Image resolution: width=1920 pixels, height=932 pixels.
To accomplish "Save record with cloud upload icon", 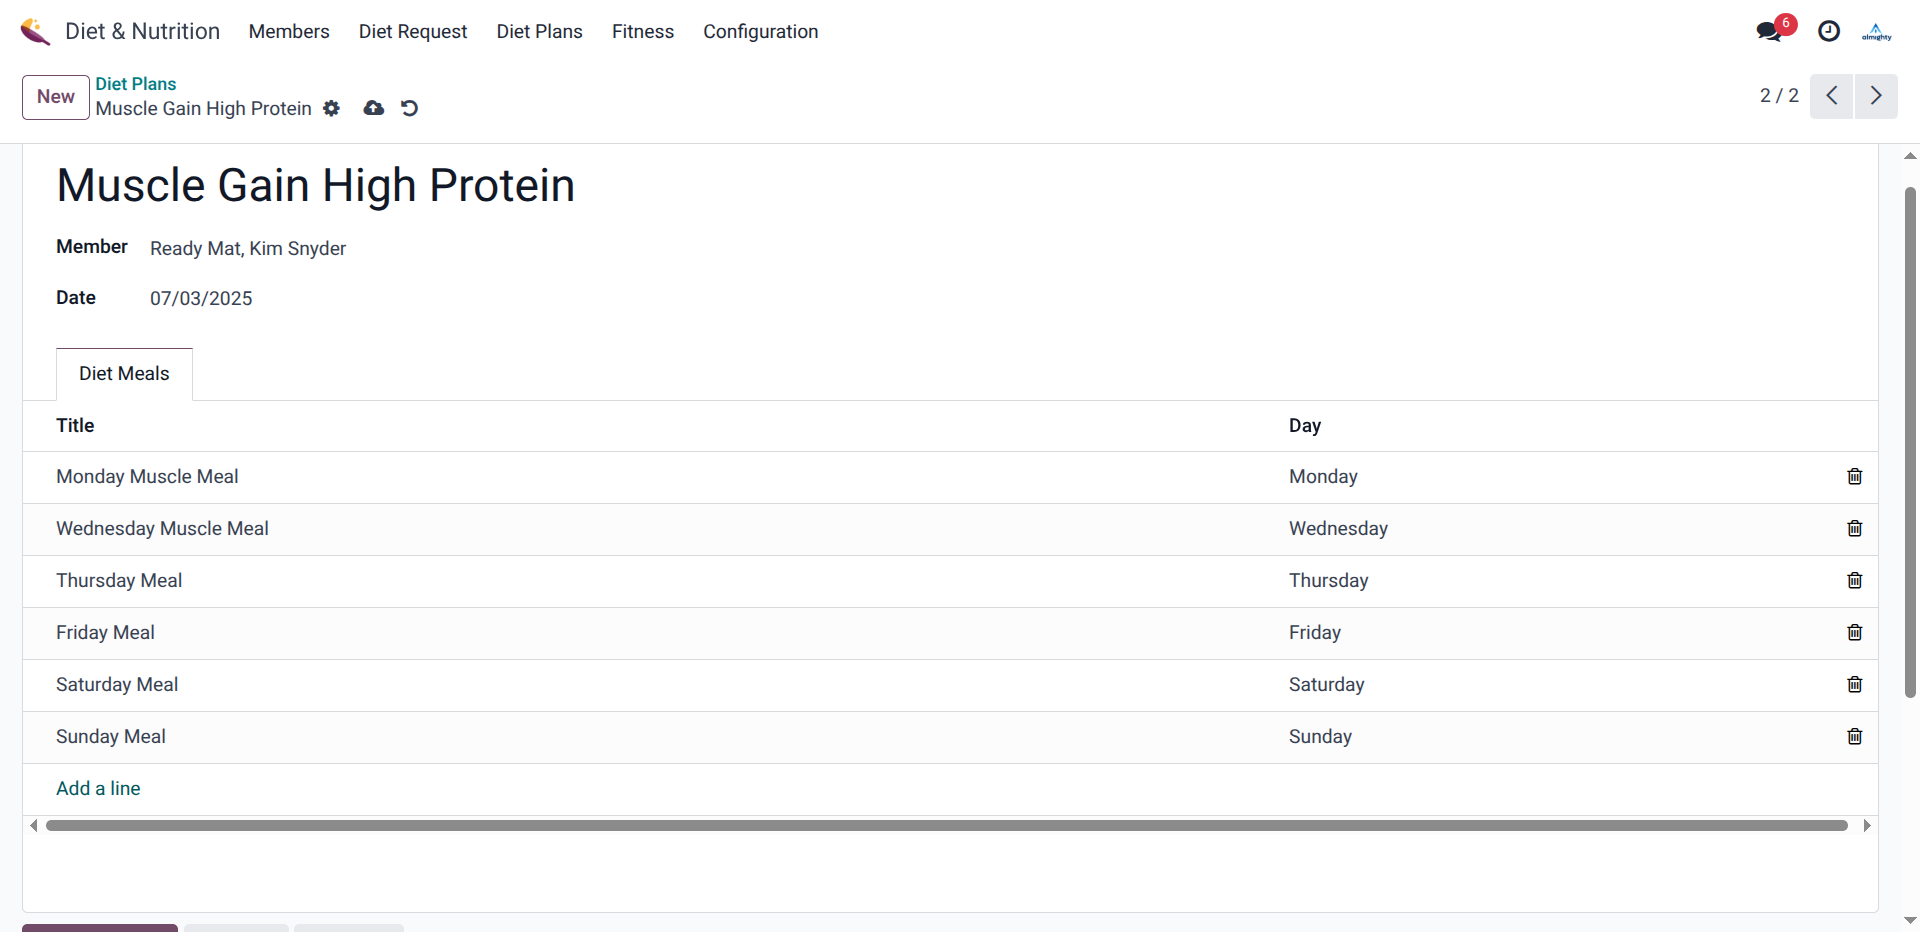I will tap(373, 108).
